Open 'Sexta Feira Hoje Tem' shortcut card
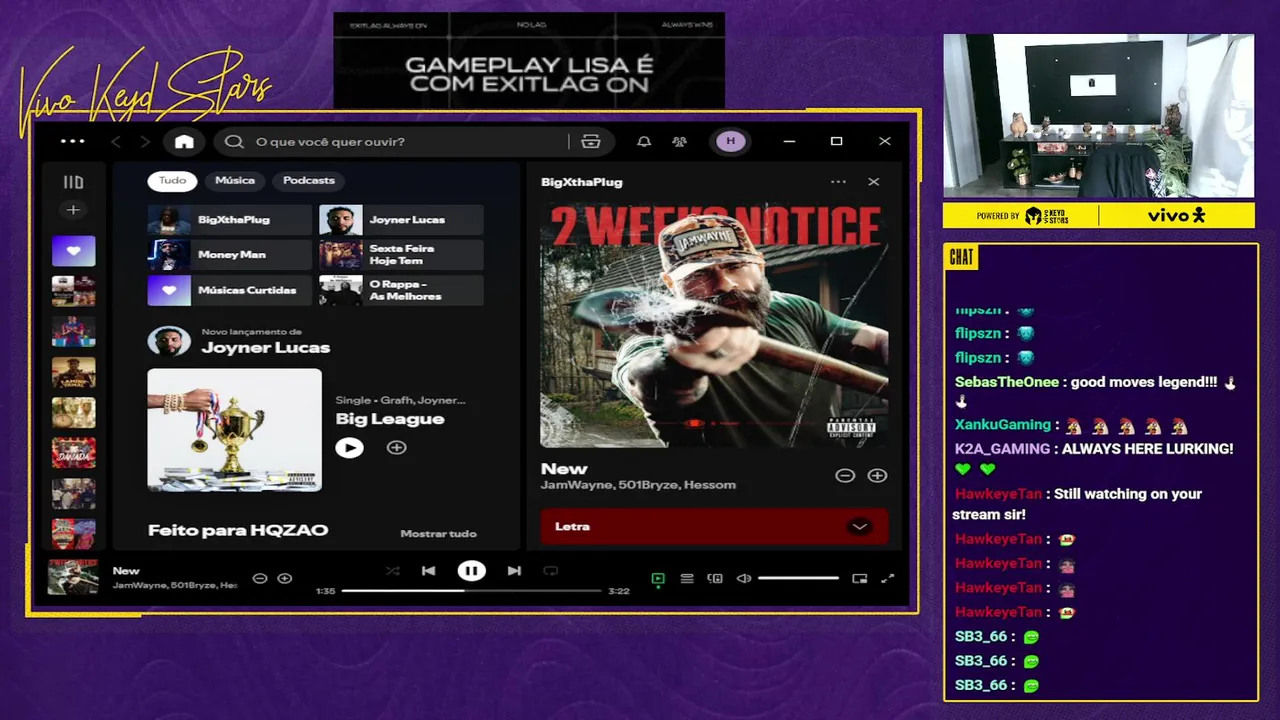The image size is (1280, 720). 401,255
